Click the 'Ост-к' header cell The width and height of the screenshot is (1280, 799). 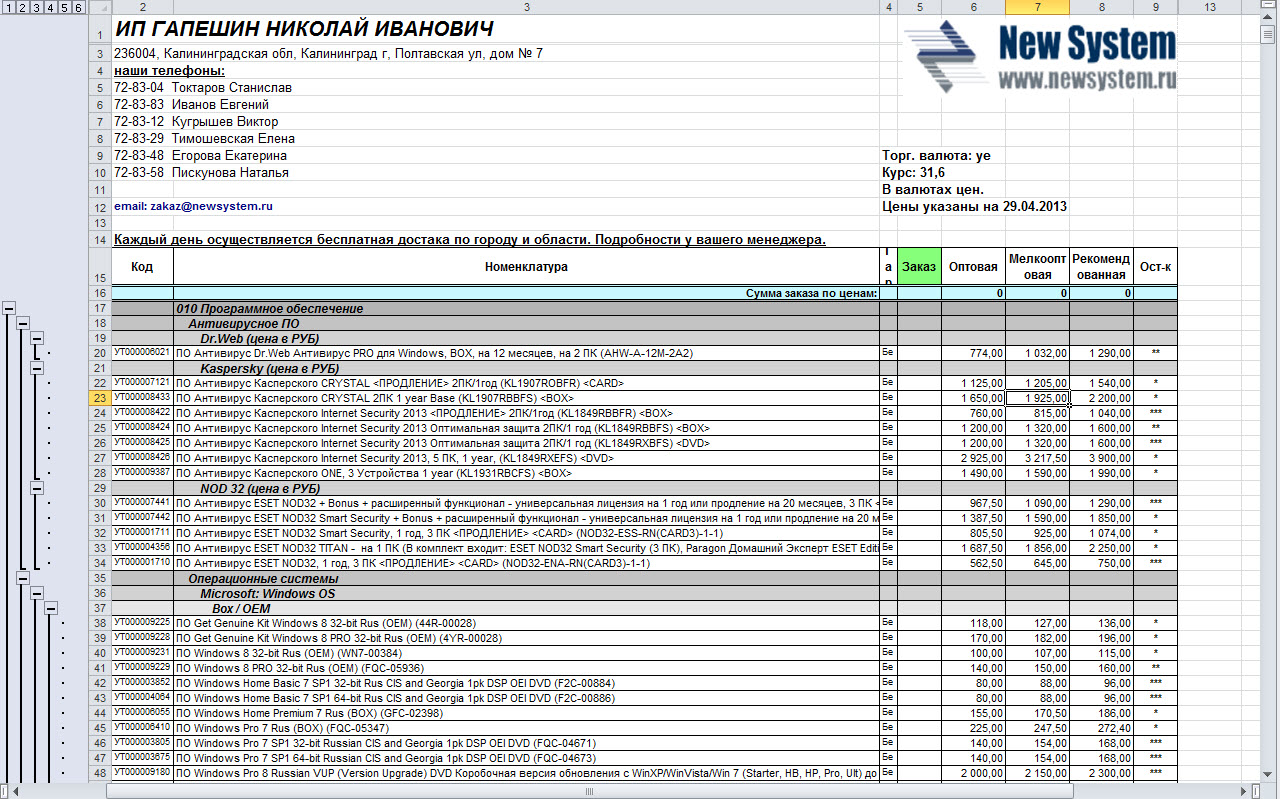point(1155,267)
